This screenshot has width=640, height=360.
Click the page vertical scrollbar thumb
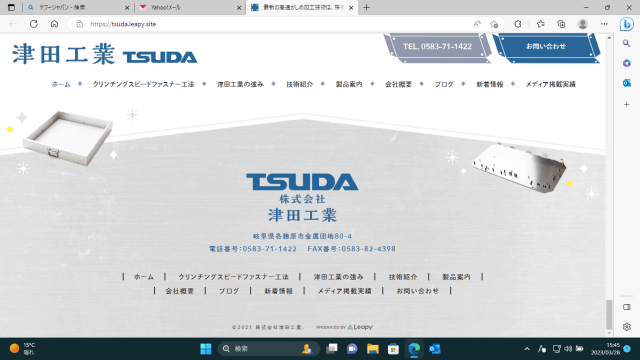click(x=609, y=313)
